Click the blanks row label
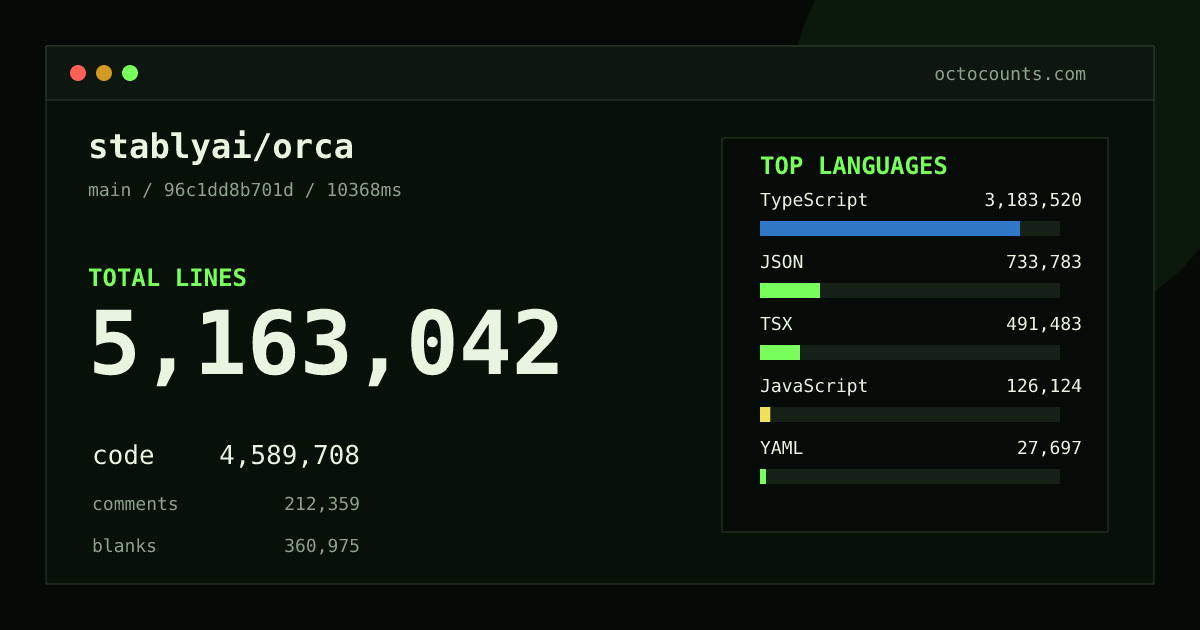Screen dimensions: 1200x630 (x=124, y=546)
